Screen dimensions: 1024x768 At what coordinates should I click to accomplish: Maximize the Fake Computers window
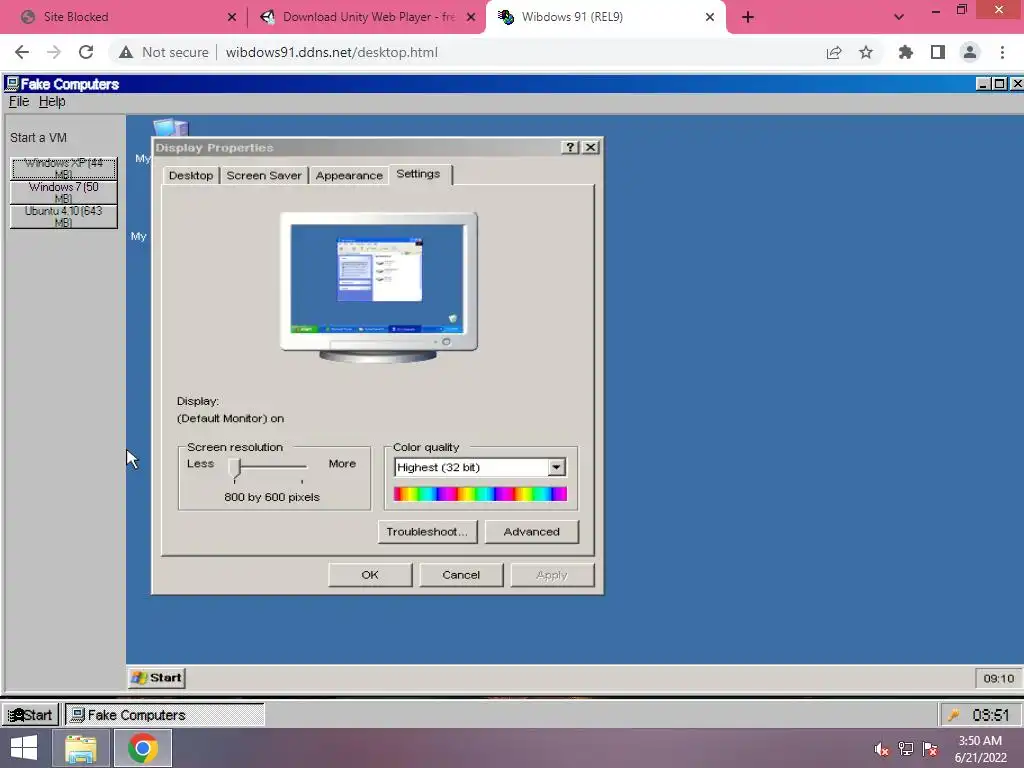coord(999,84)
